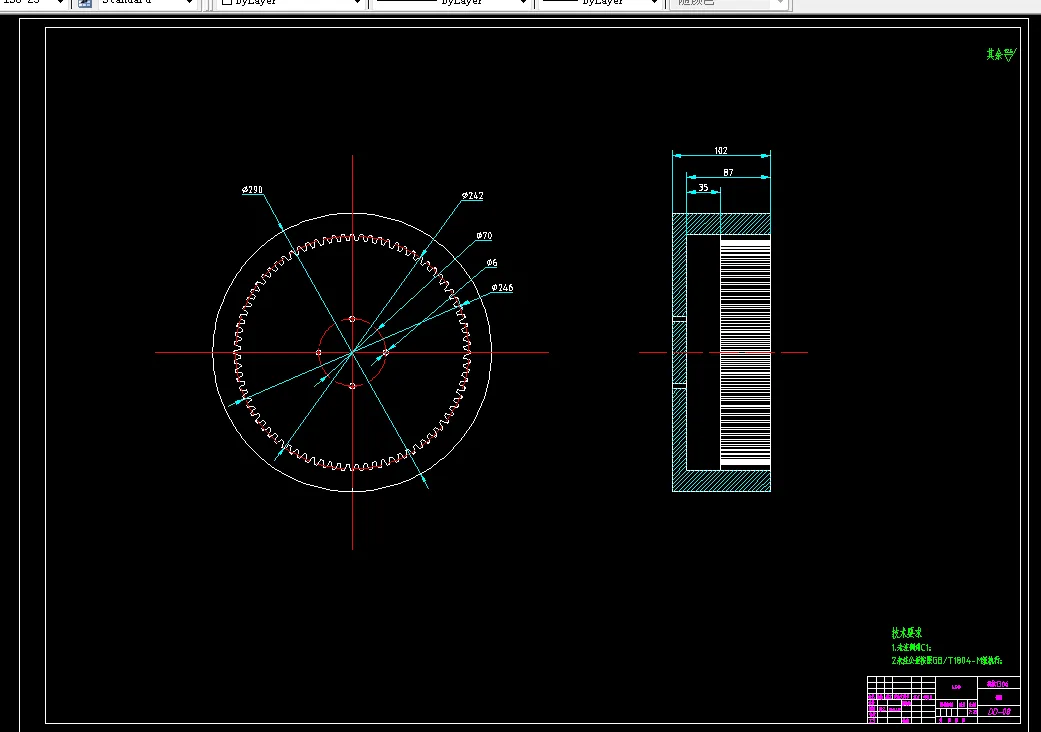Click the 其余 surface roughness note
Screen dimensions: 1041x732
tap(1001, 54)
